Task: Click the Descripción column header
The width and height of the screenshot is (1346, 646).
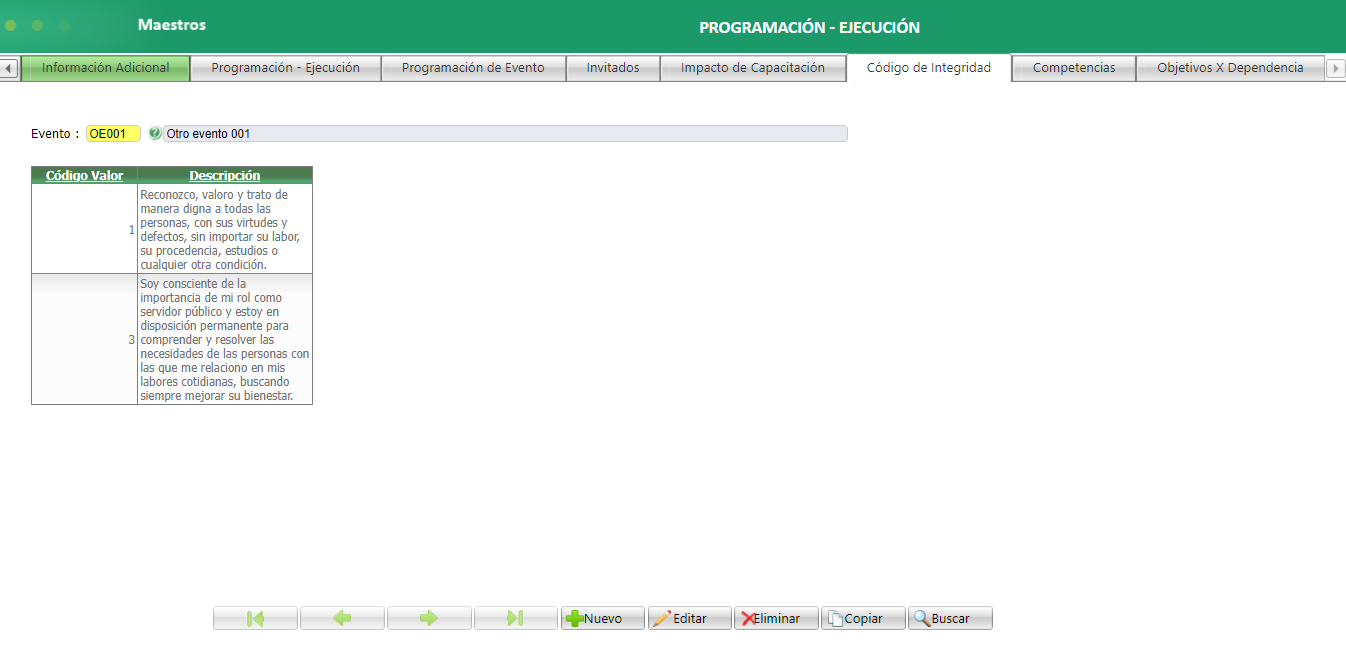Action: [224, 174]
